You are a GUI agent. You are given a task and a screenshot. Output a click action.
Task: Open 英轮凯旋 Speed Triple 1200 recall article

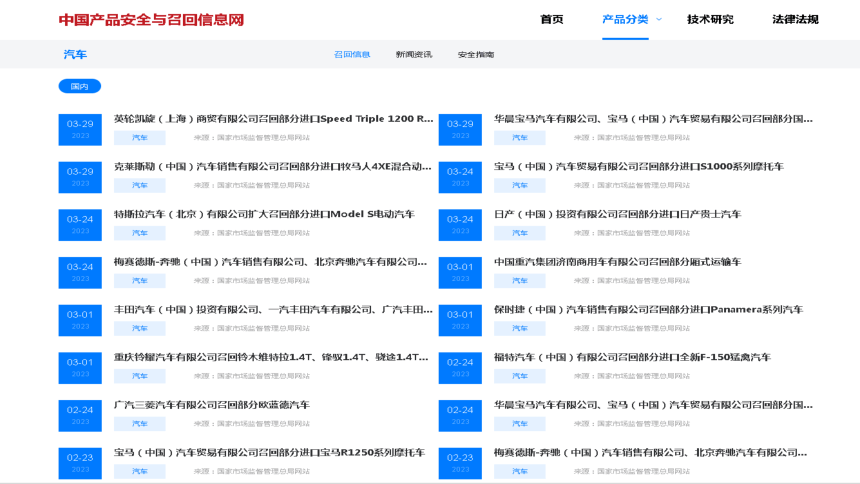click(x=273, y=119)
